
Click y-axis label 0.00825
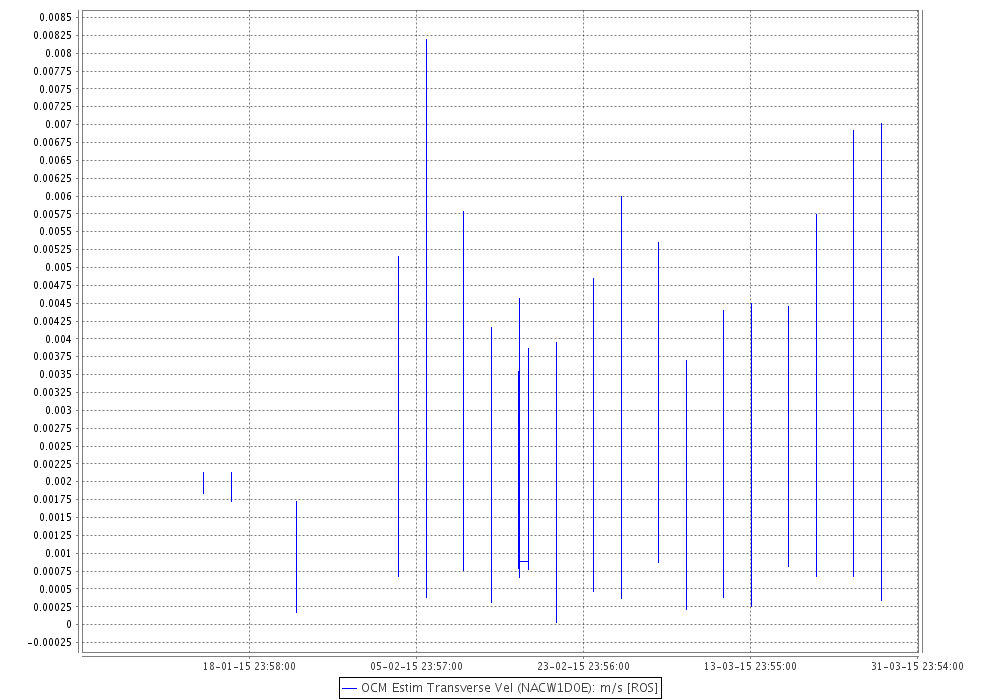click(53, 35)
